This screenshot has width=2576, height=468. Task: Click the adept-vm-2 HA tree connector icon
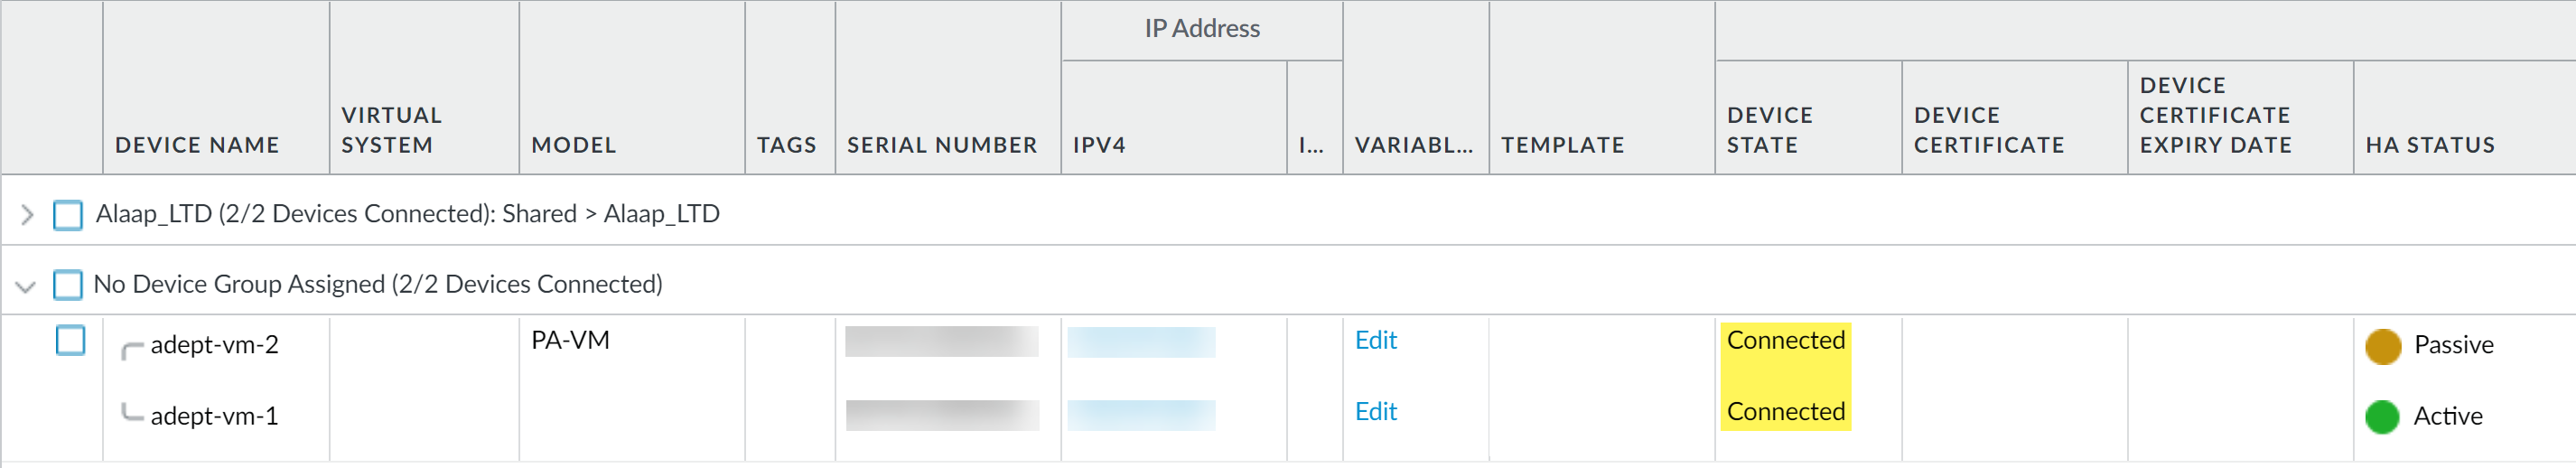pos(132,349)
